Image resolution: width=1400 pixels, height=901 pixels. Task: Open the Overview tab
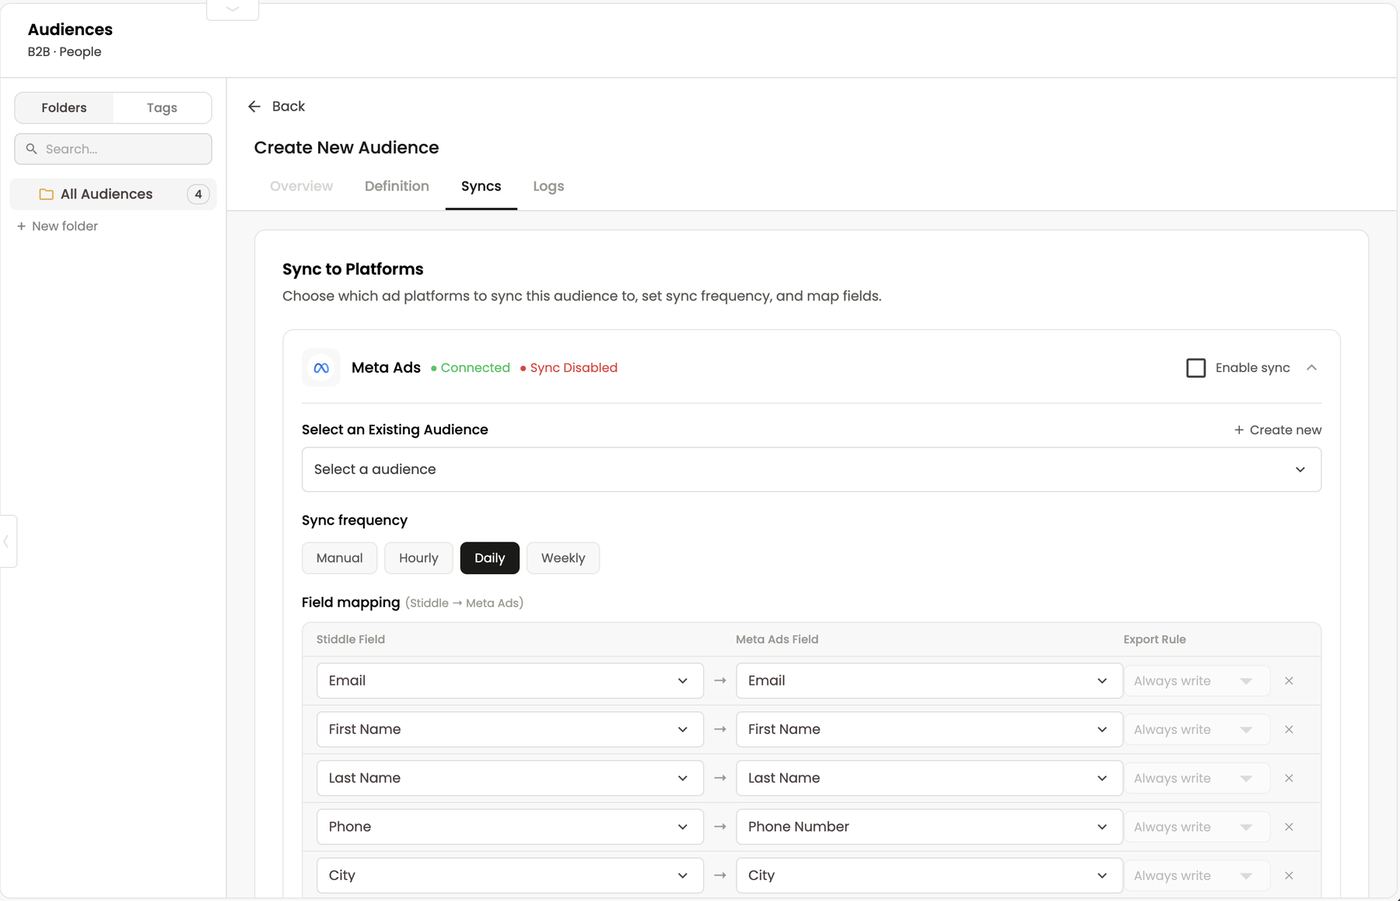[301, 186]
